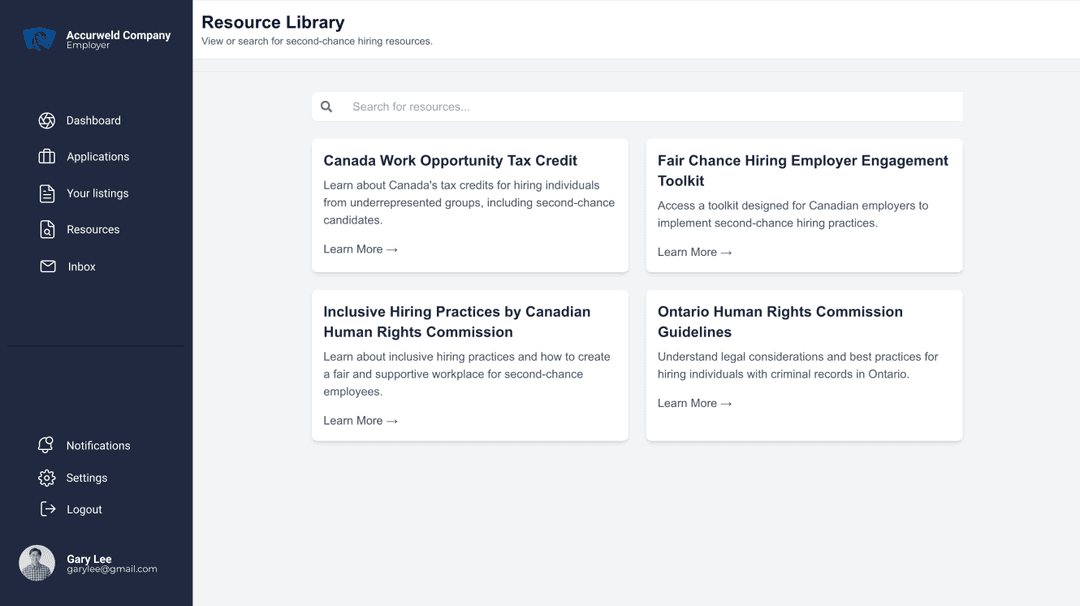
Task: Click the Logout arrow icon
Action: click(x=48, y=509)
